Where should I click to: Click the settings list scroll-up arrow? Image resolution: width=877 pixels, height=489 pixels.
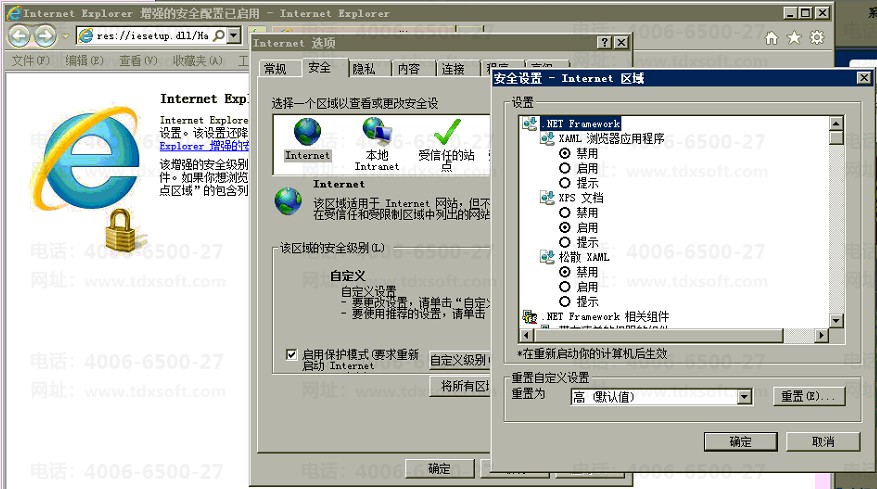(836, 124)
